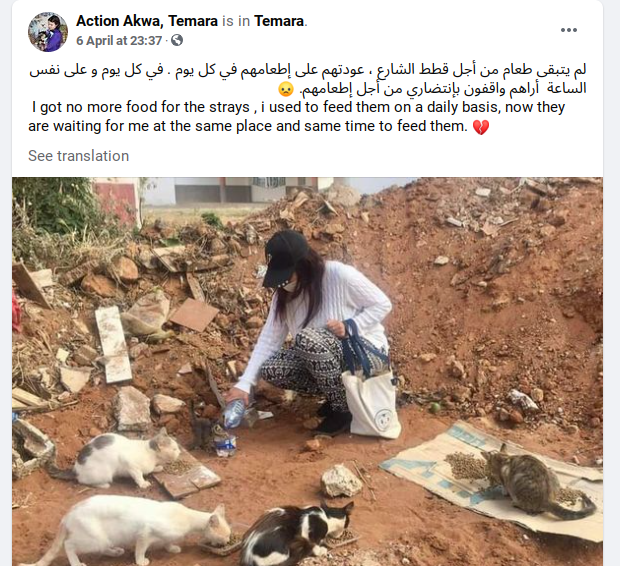This screenshot has width=620, height=566.
Task: Click See translation under the post
Action: [x=78, y=156]
